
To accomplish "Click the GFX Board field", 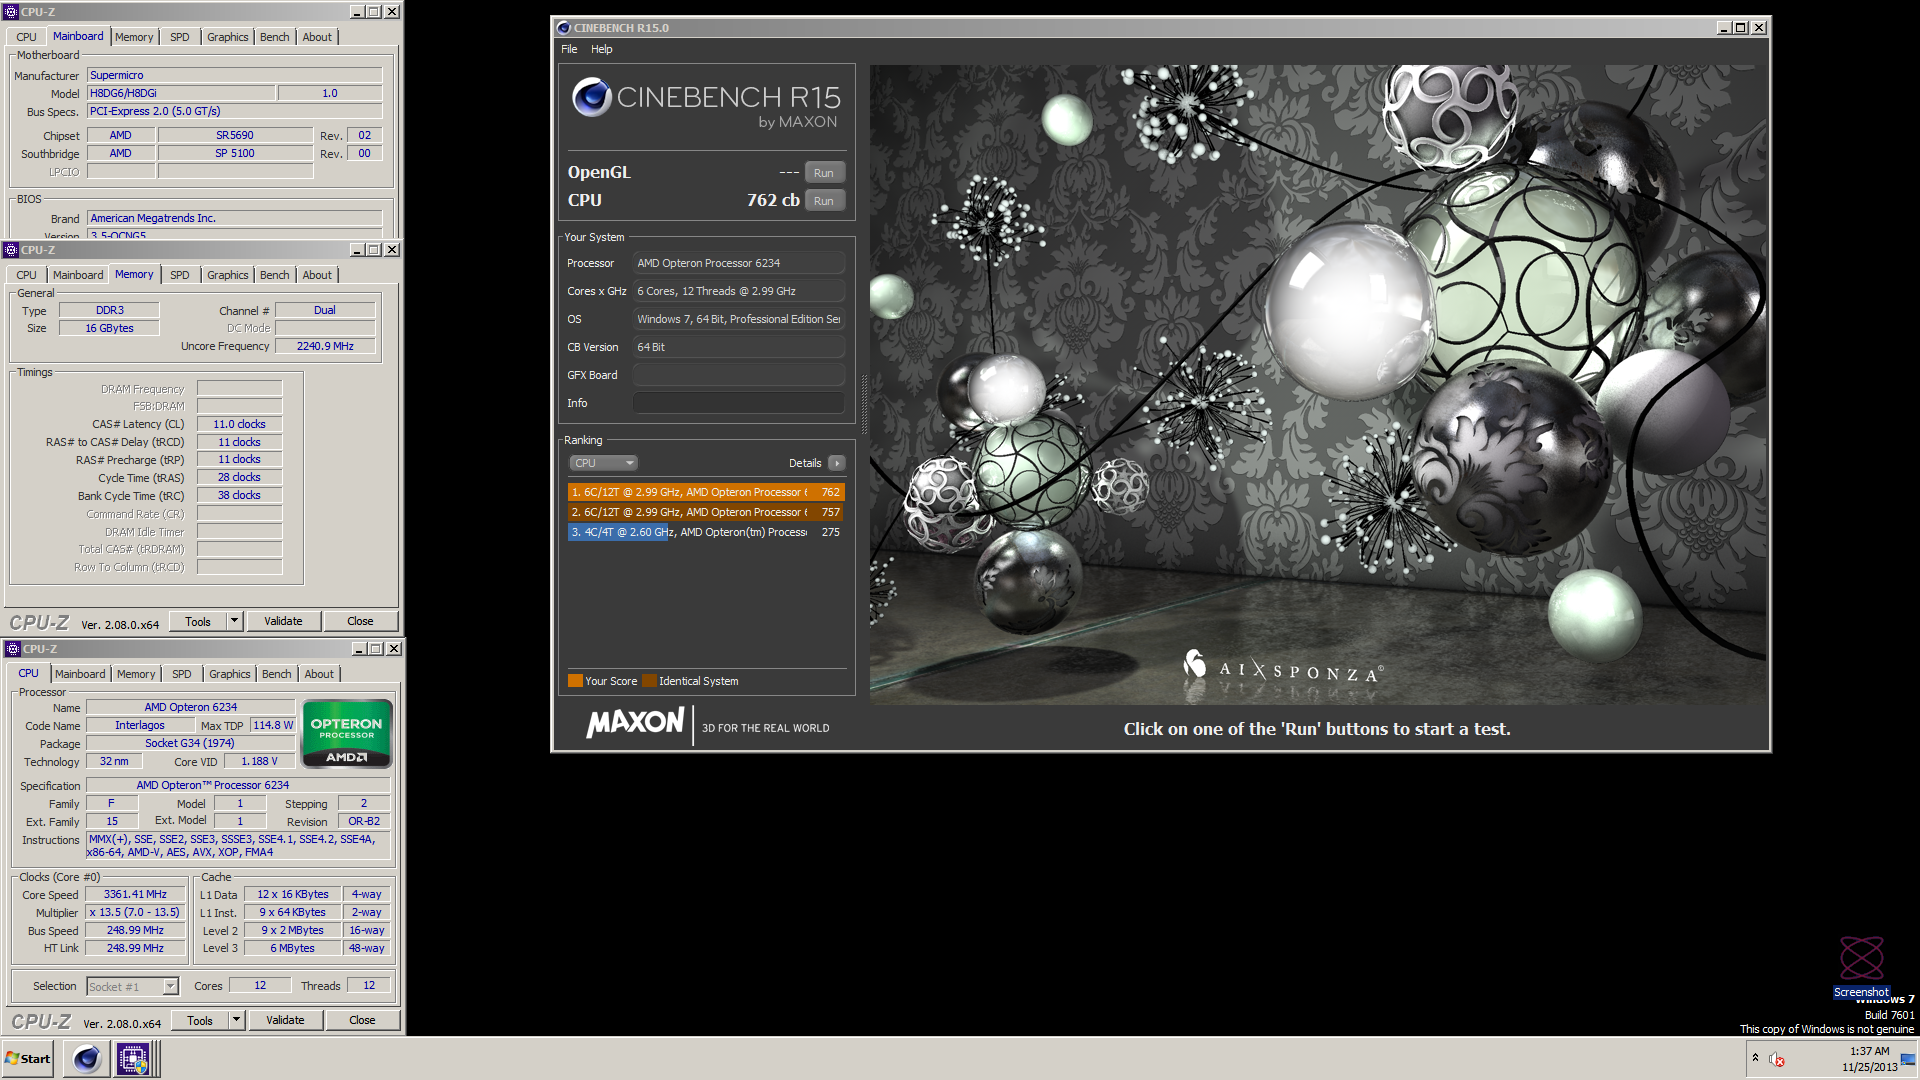I will click(x=739, y=375).
